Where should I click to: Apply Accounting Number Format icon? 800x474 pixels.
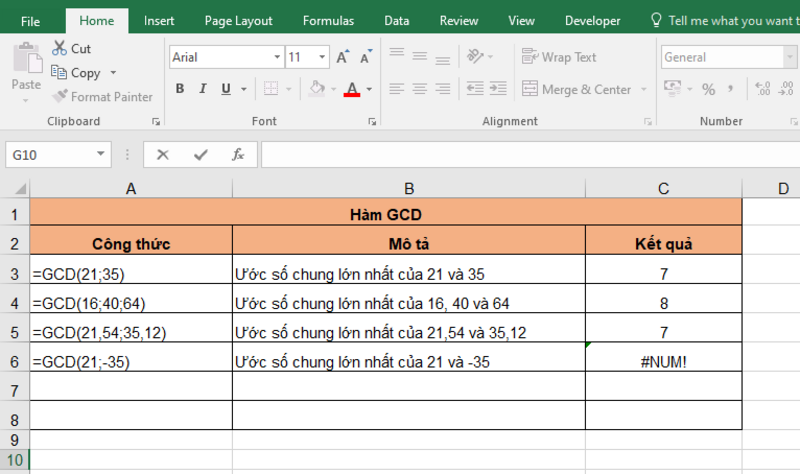672,88
